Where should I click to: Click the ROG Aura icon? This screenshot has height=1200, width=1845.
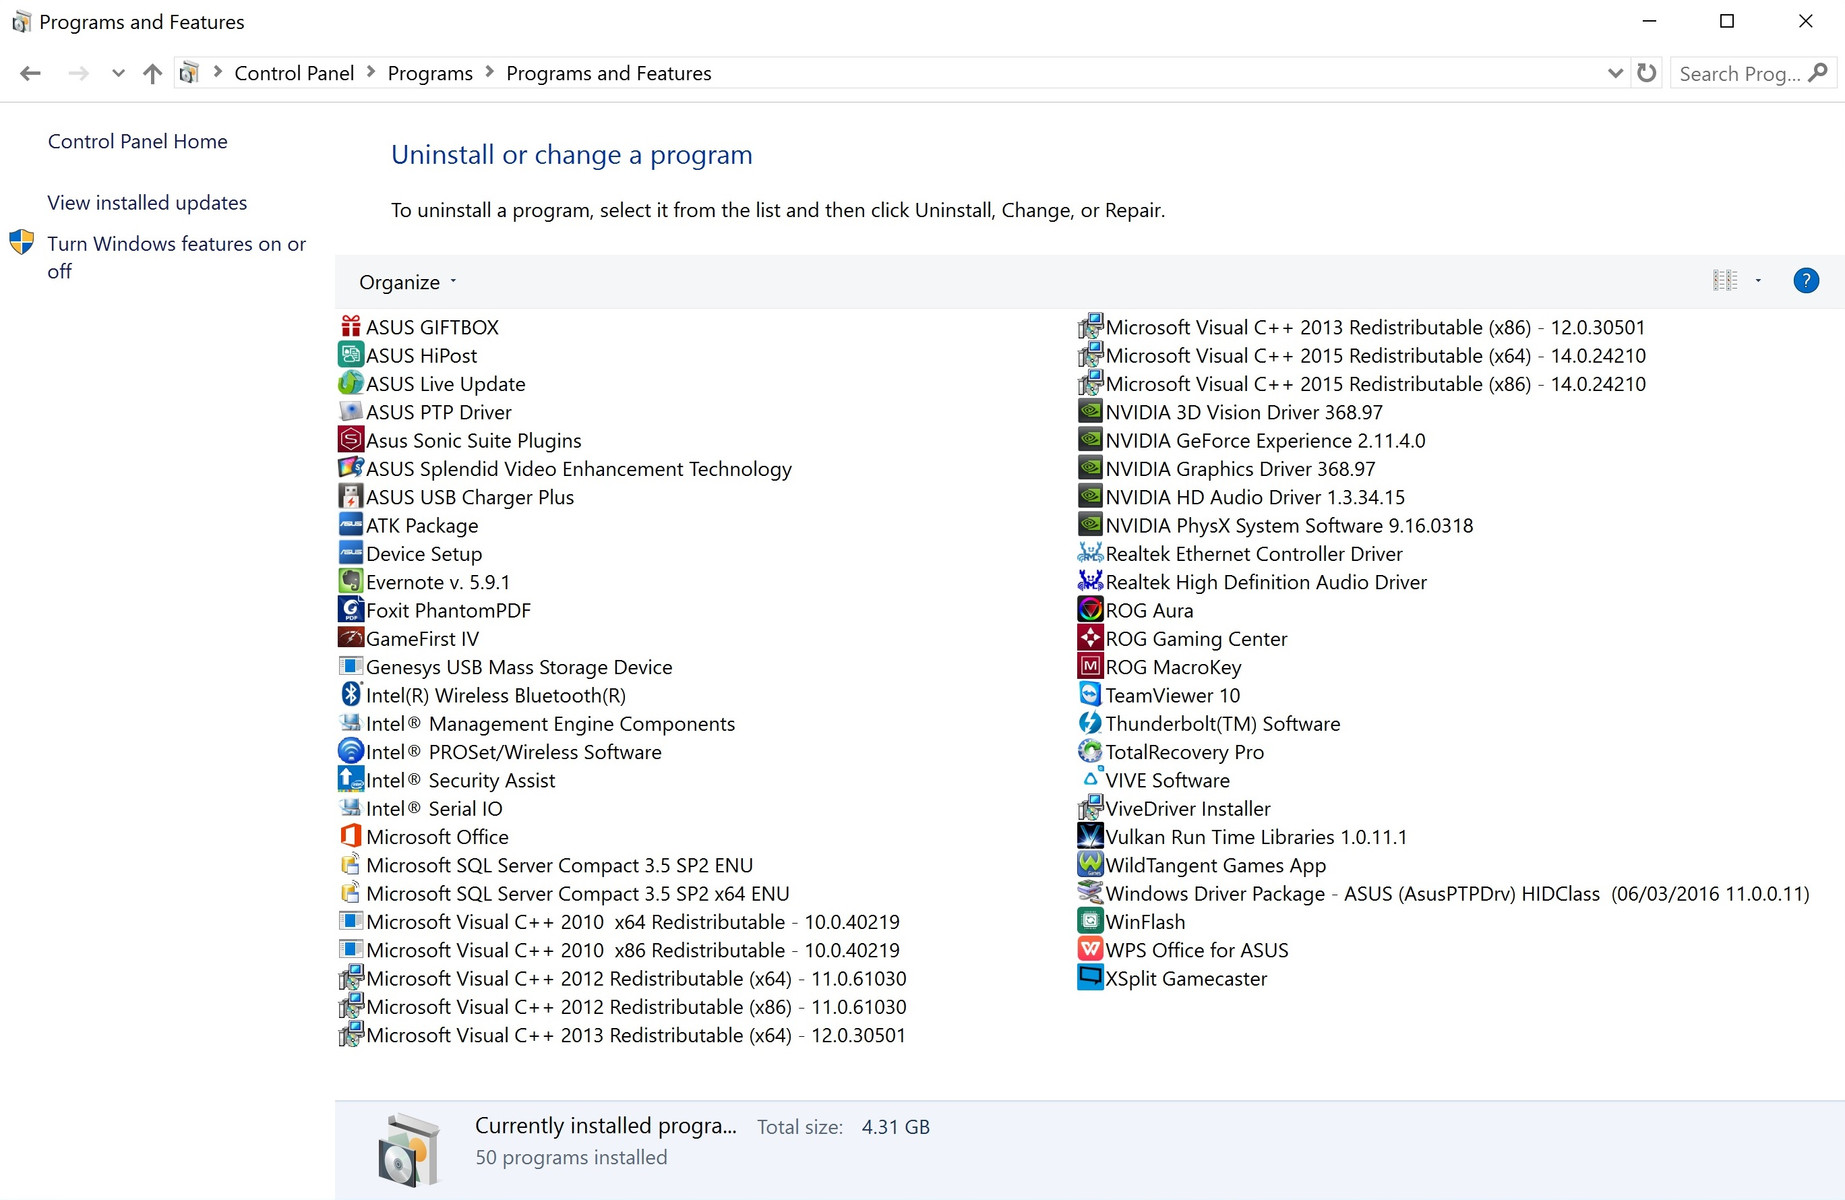click(1090, 610)
